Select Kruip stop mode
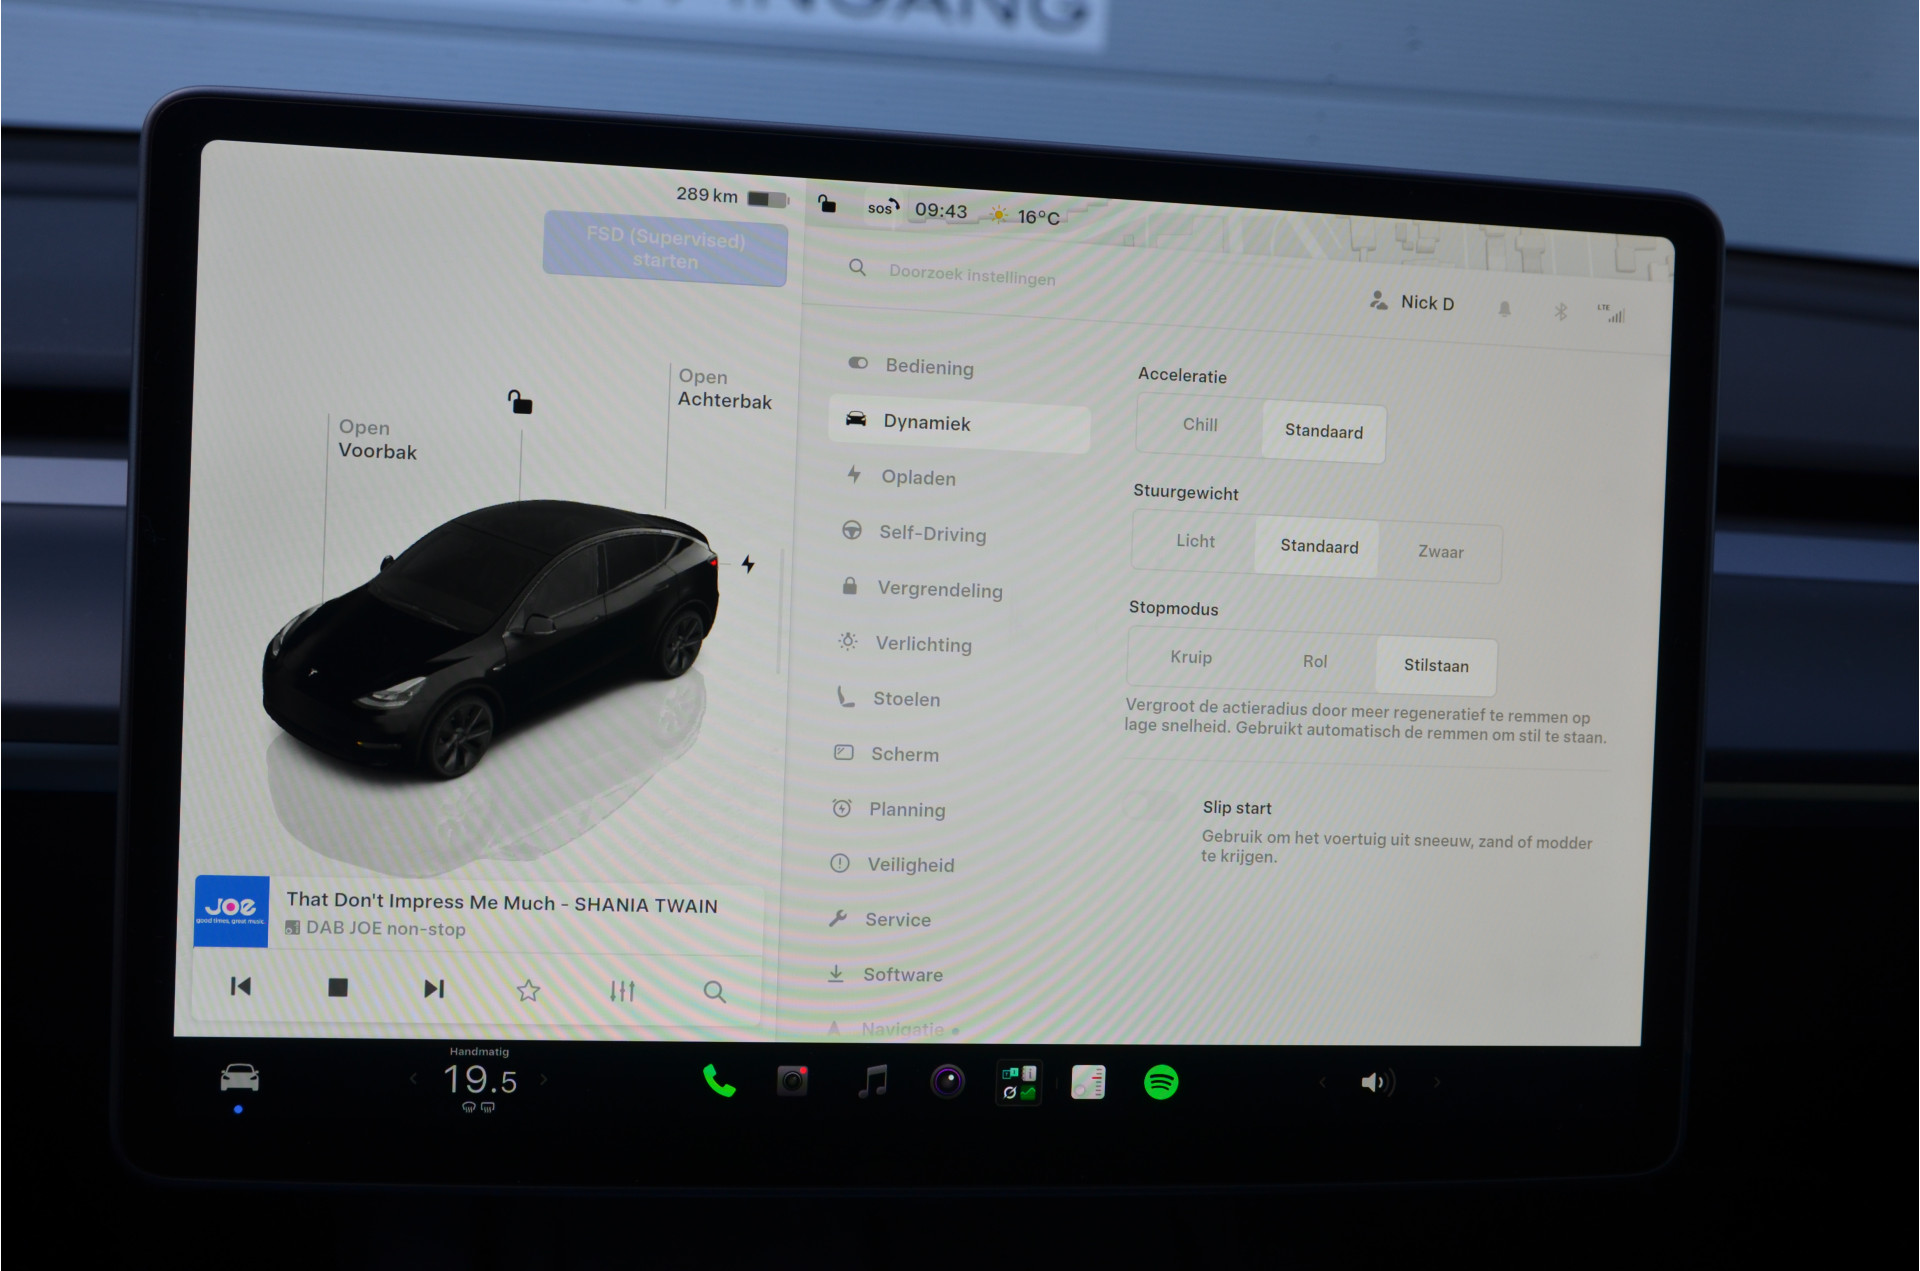This screenshot has height=1271, width=1920. (x=1190, y=657)
